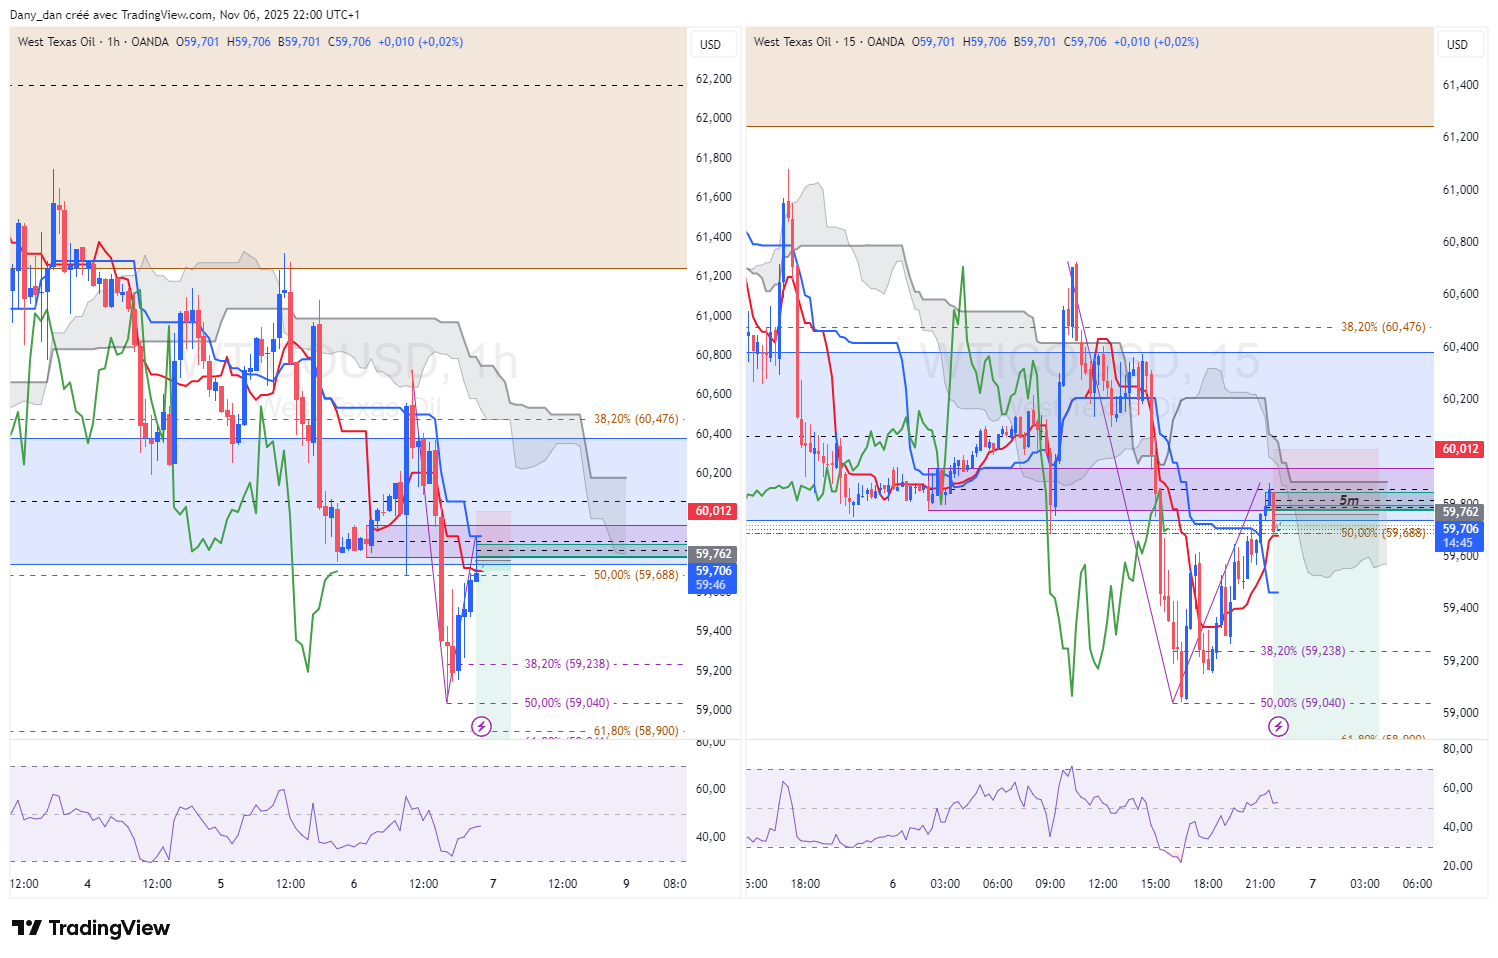Select the 'West Texas Oil · 15 · OANDA' title

(x=829, y=42)
